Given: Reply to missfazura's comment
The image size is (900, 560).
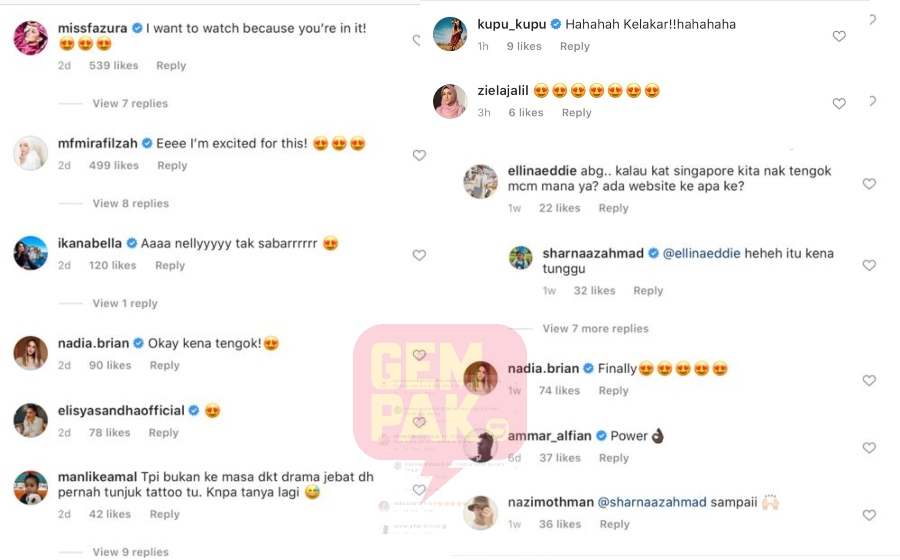Looking at the screenshot, I should [171, 65].
